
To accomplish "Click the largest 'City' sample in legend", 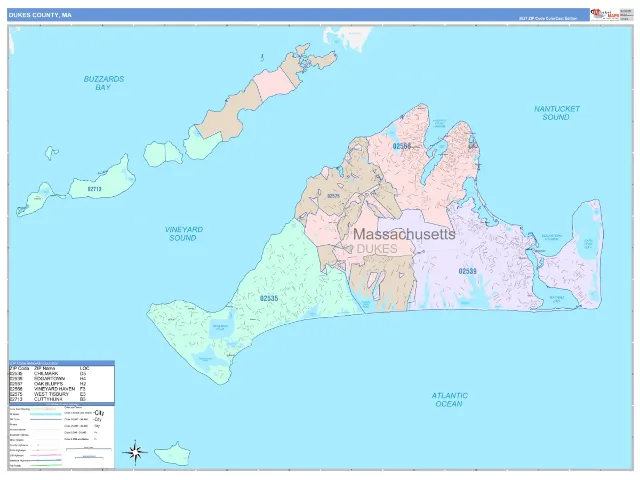I will 99,413.
